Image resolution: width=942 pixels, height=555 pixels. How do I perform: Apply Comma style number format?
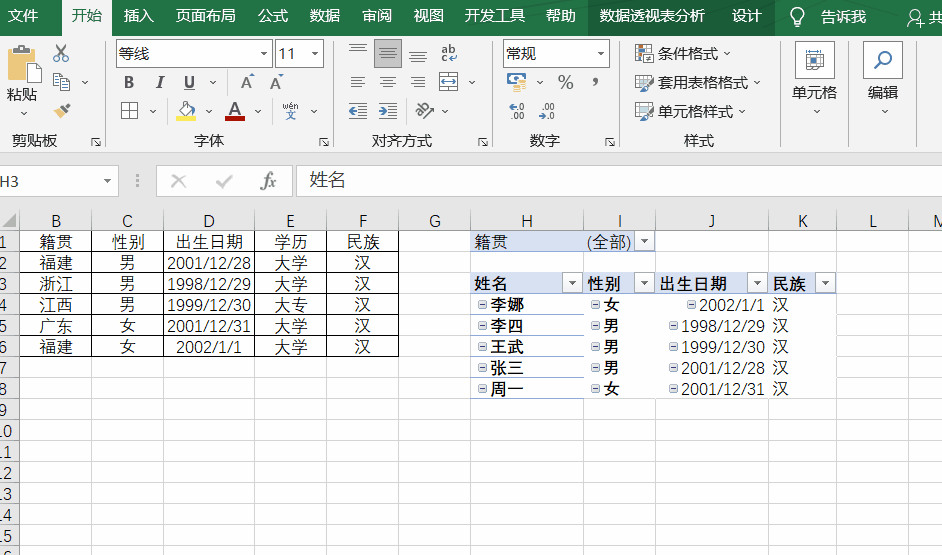point(595,82)
